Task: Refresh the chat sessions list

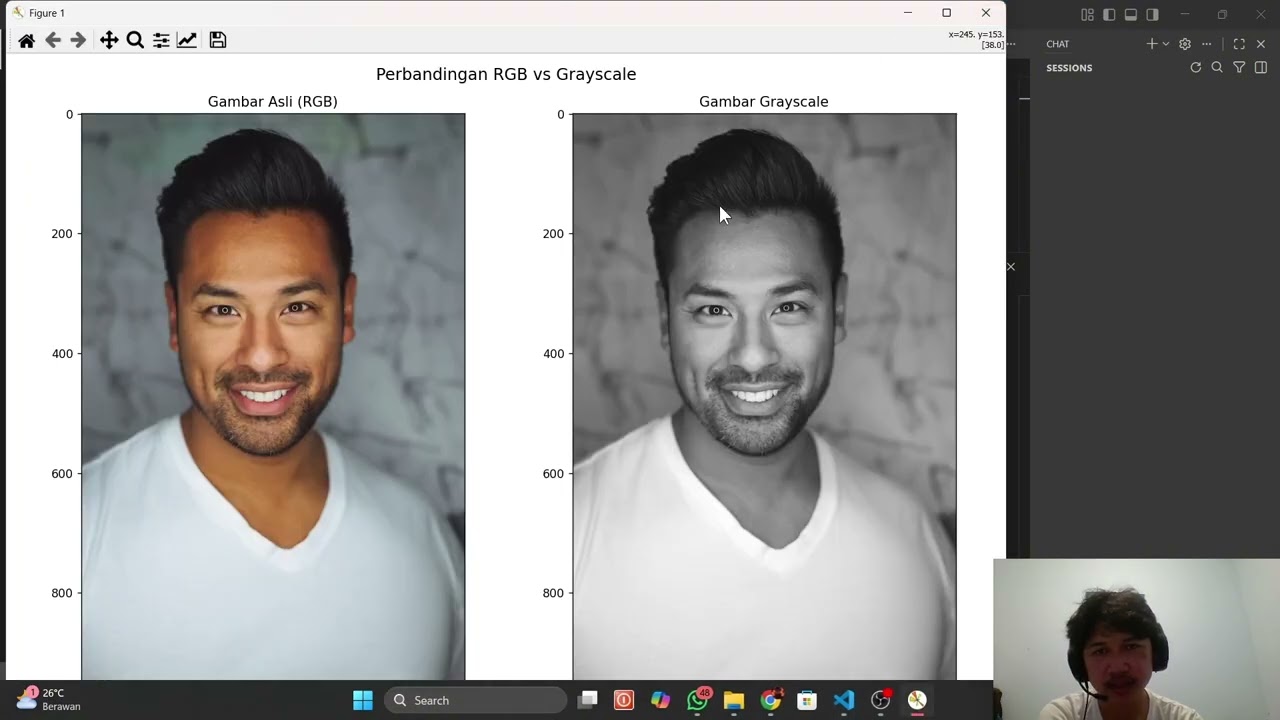Action: pyautogui.click(x=1195, y=67)
